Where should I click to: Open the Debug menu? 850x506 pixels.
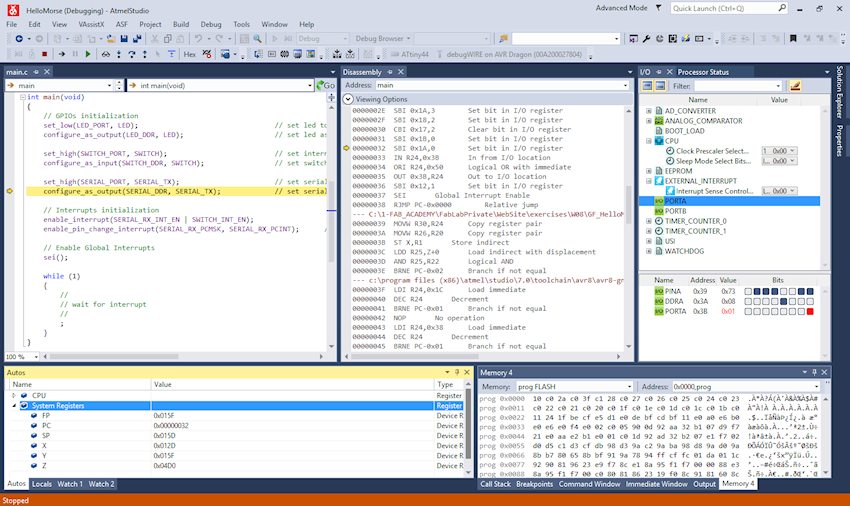pos(211,22)
